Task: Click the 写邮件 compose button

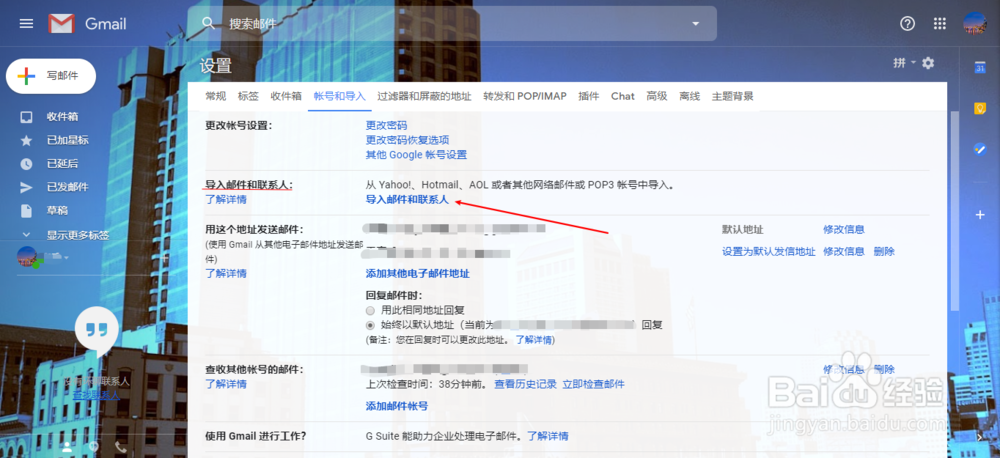Action: click(50, 76)
